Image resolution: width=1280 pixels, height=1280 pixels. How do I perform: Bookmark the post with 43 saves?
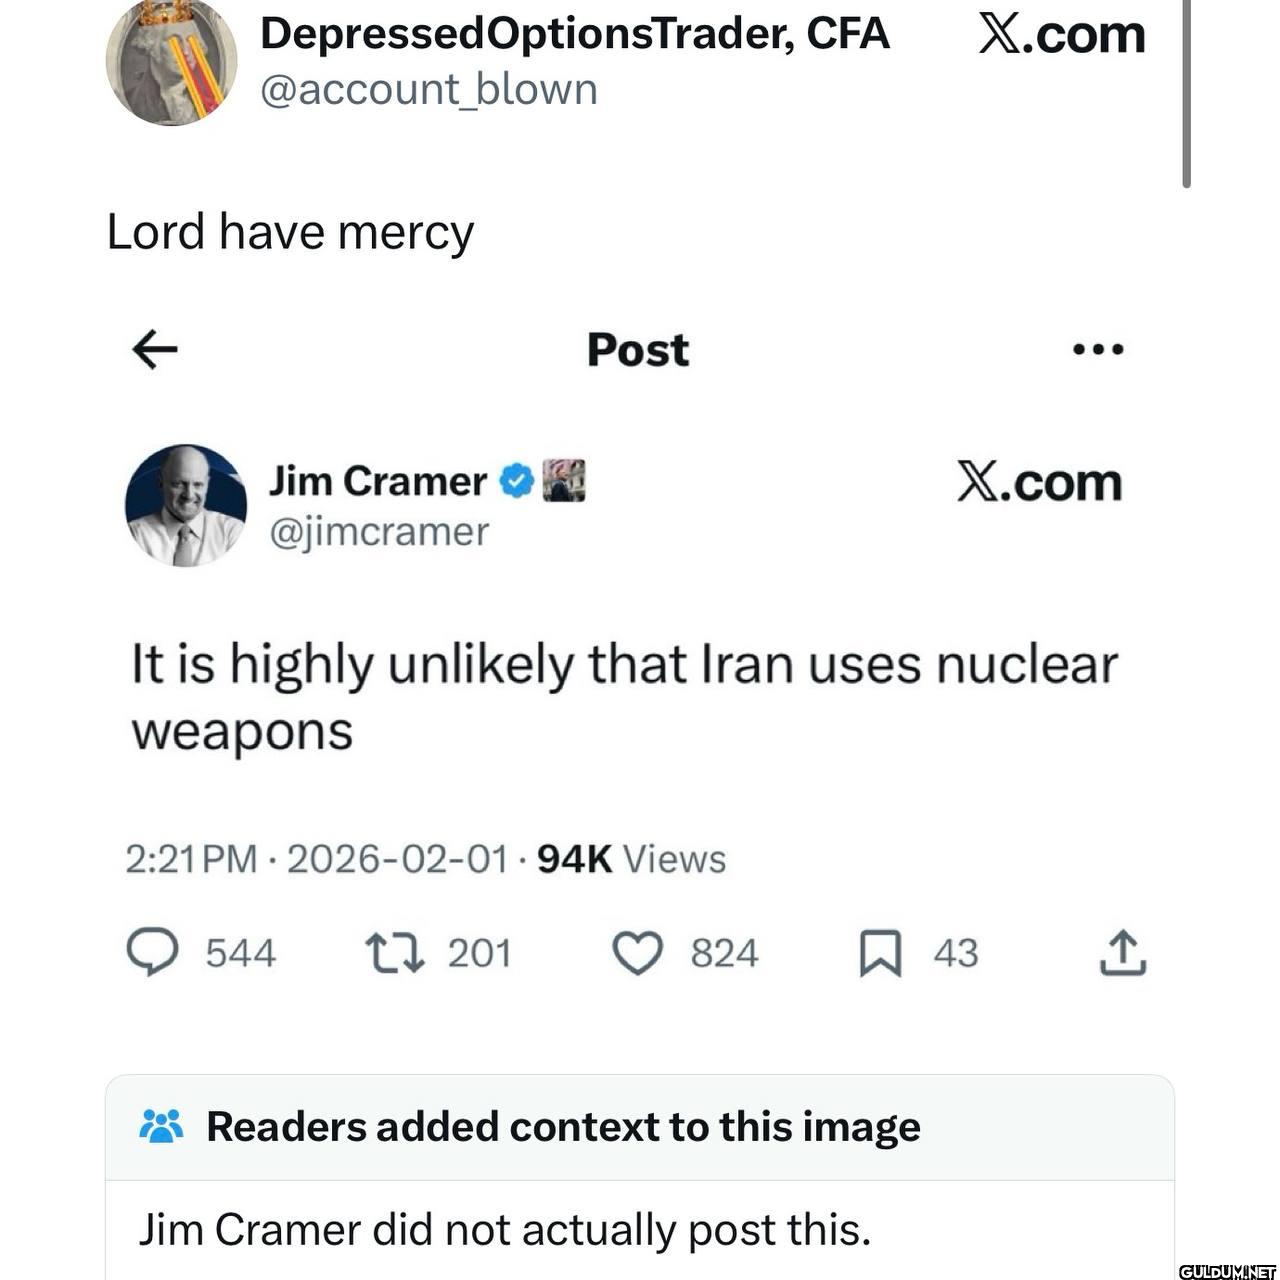880,953
